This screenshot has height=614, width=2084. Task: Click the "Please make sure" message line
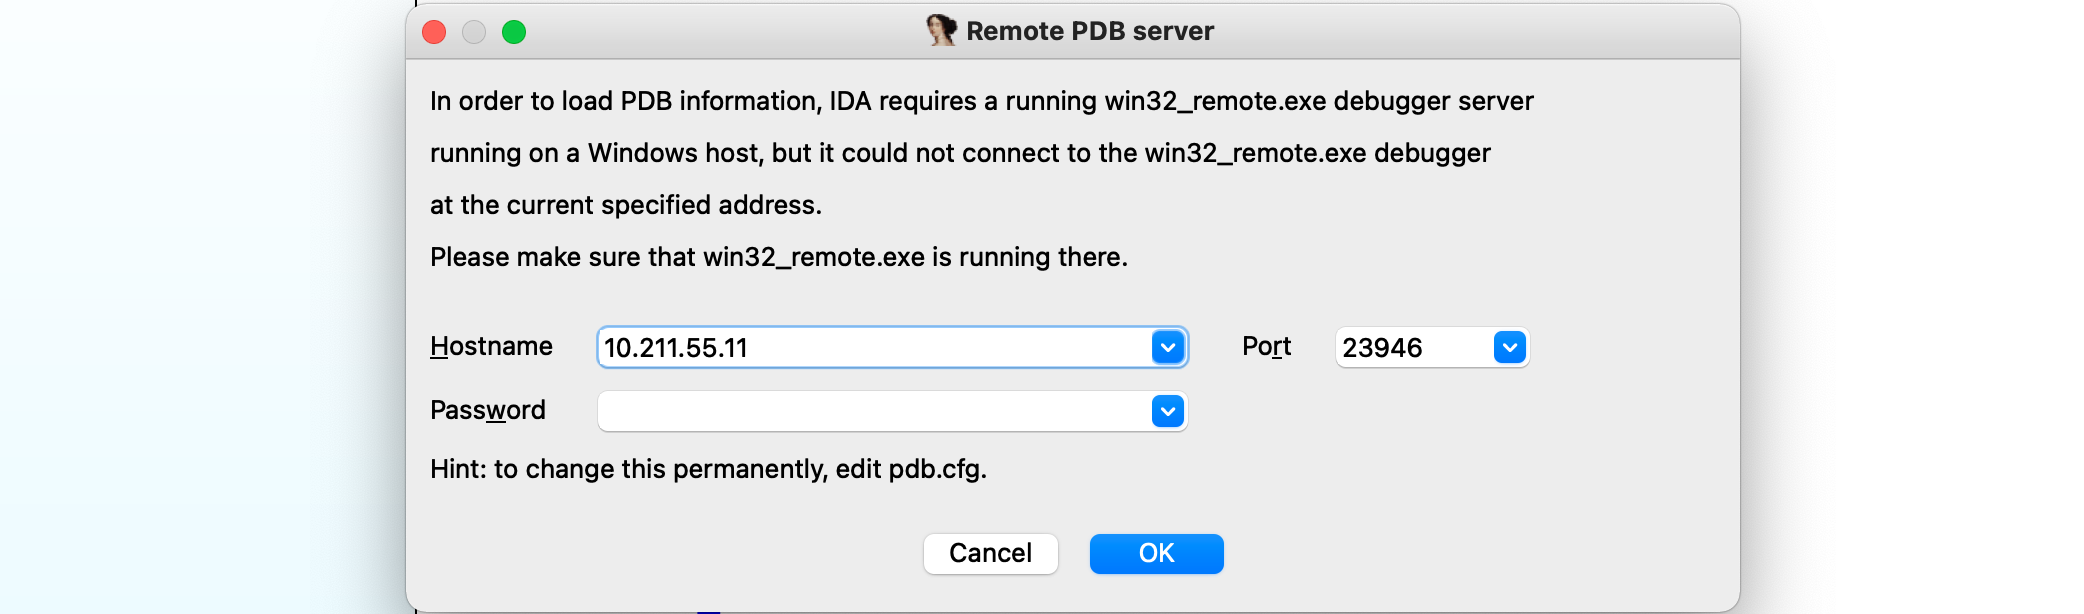pyautogui.click(x=778, y=257)
